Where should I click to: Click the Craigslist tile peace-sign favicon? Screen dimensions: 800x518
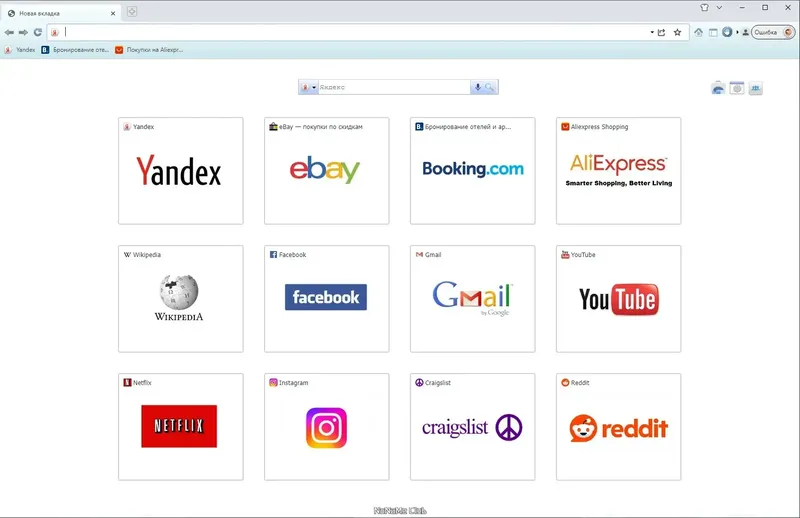coord(419,383)
